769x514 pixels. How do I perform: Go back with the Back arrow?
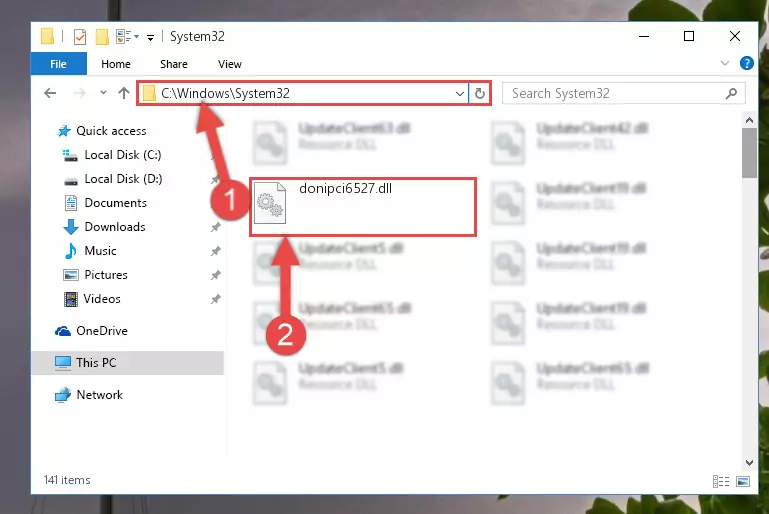50,93
